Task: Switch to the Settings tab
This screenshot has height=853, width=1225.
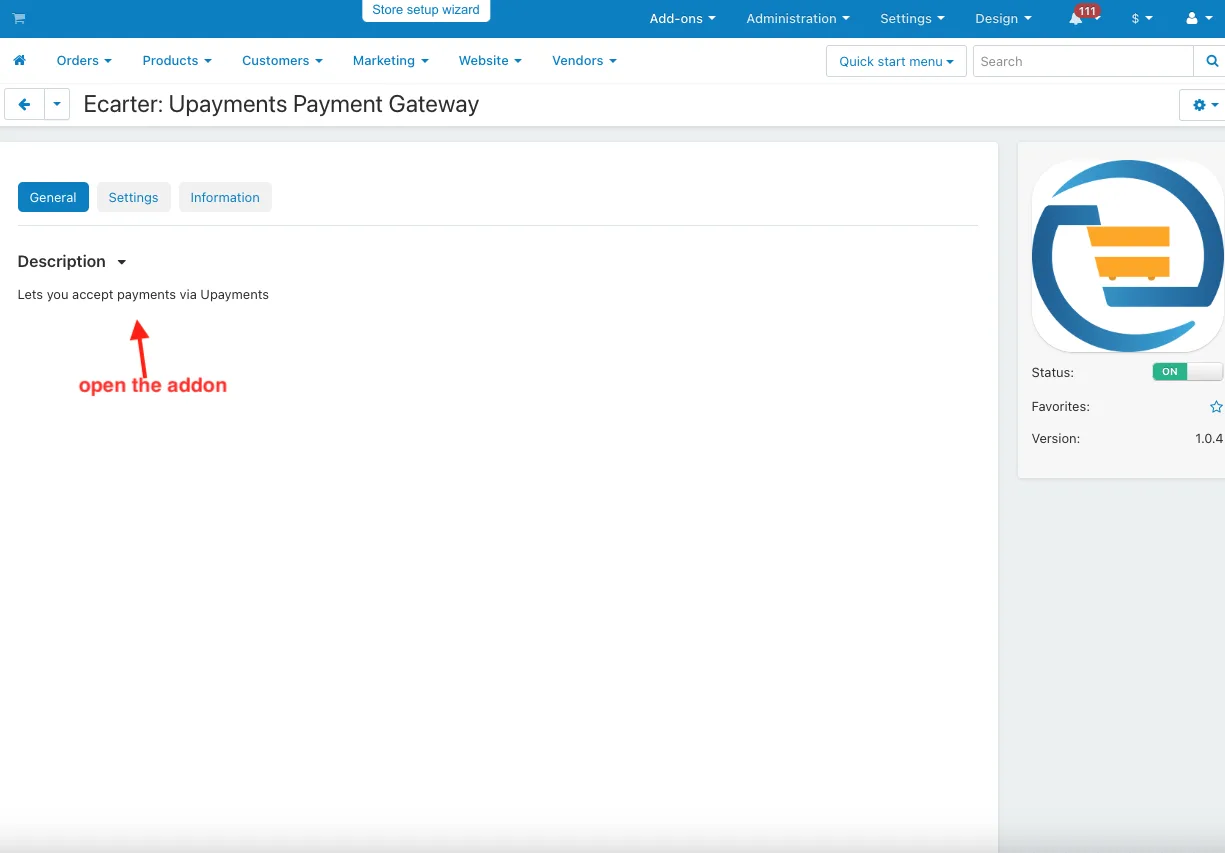Action: pyautogui.click(x=133, y=197)
